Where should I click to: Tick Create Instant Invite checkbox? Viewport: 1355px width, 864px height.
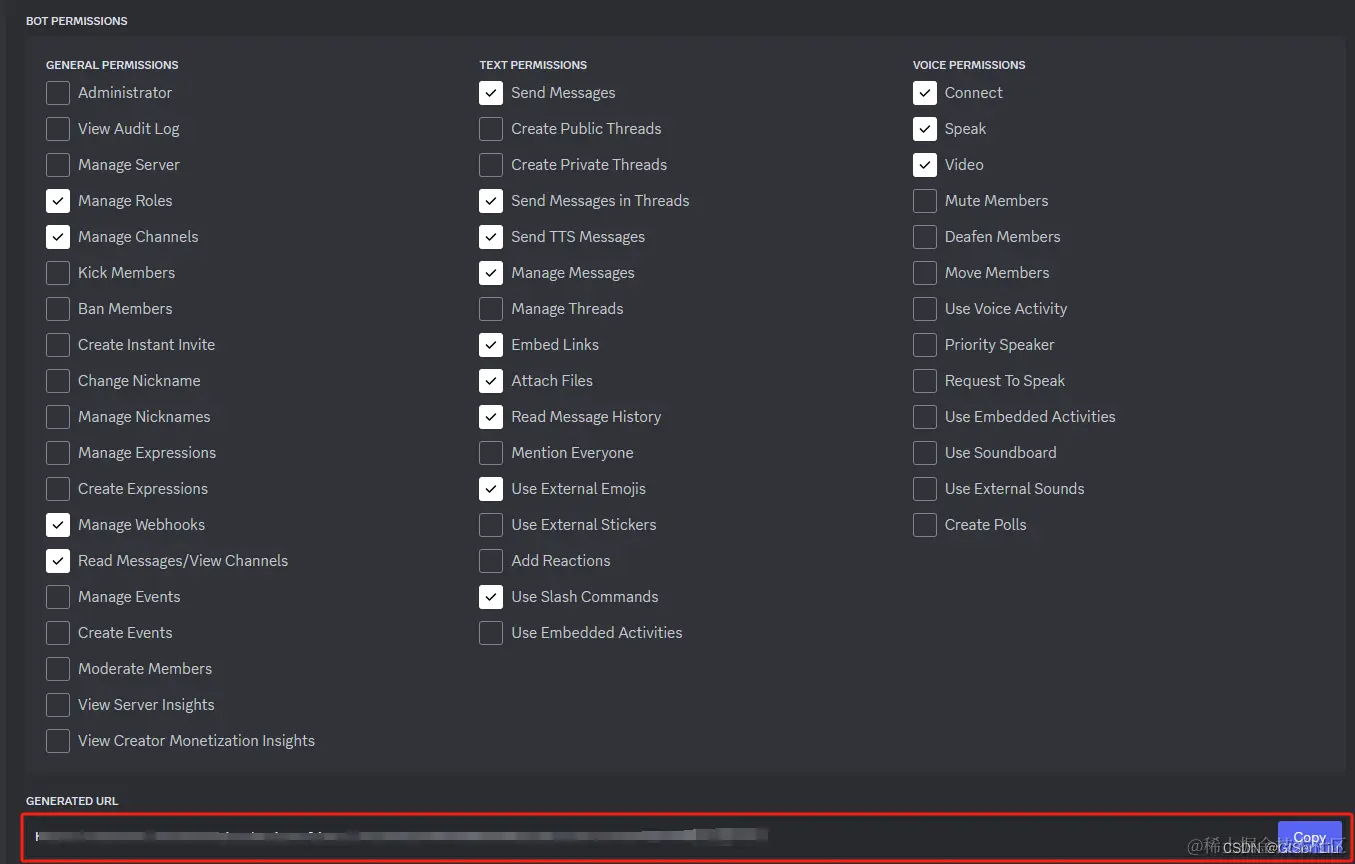click(x=58, y=345)
